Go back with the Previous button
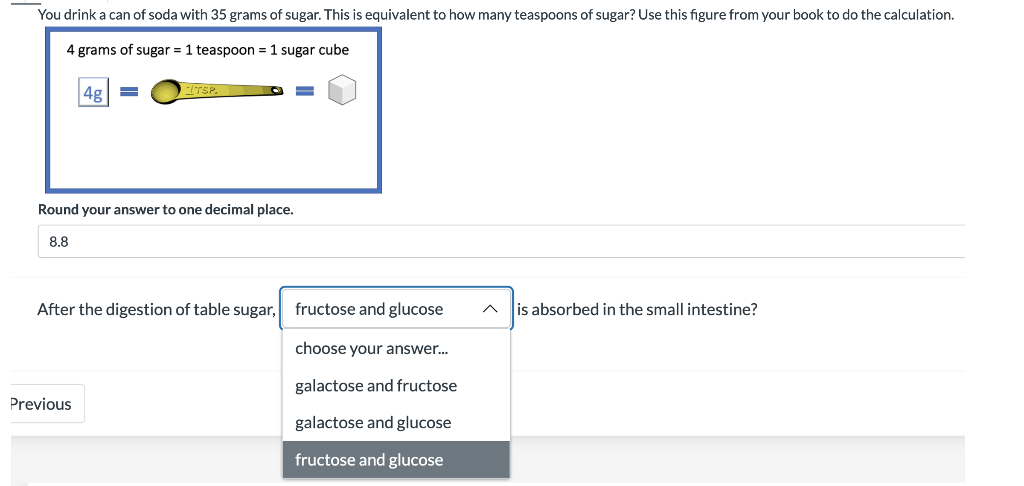This screenshot has width=1024, height=486. pyautogui.click(x=42, y=404)
